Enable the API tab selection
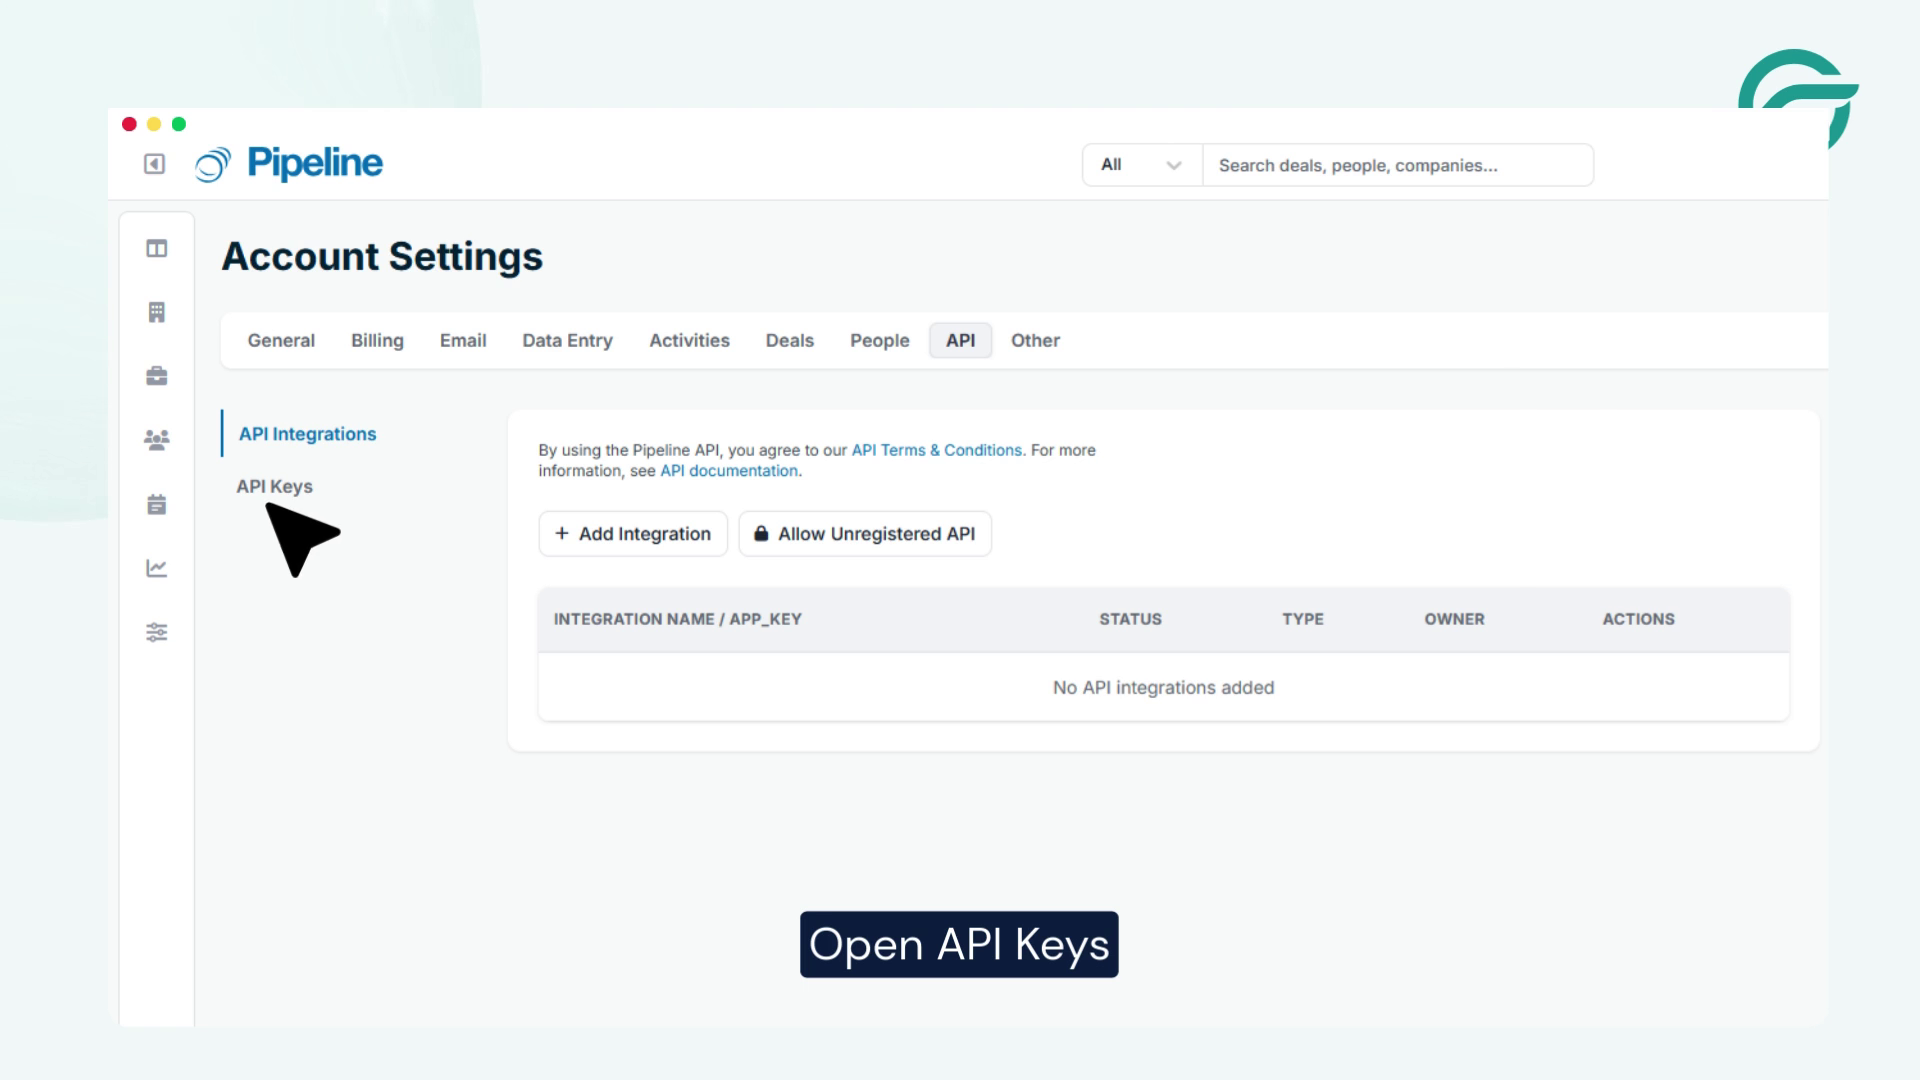 (x=960, y=340)
